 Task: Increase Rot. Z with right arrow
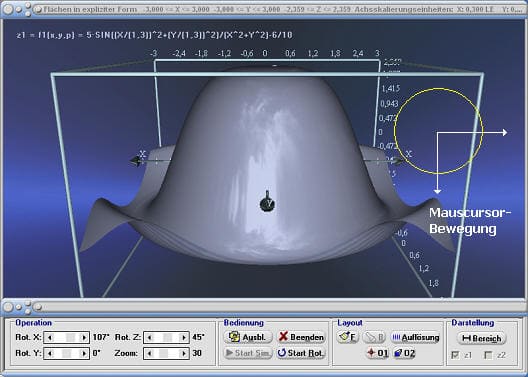click(184, 337)
